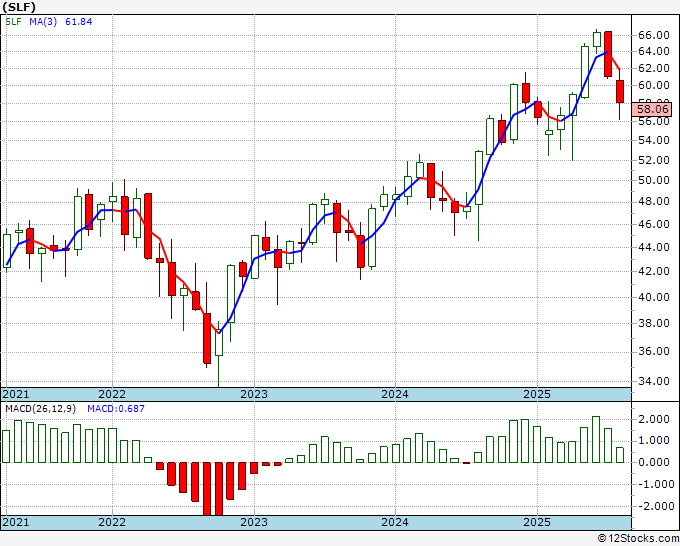
Task: Click the MA(3) indicator label
Action: pyautogui.click(x=43, y=22)
